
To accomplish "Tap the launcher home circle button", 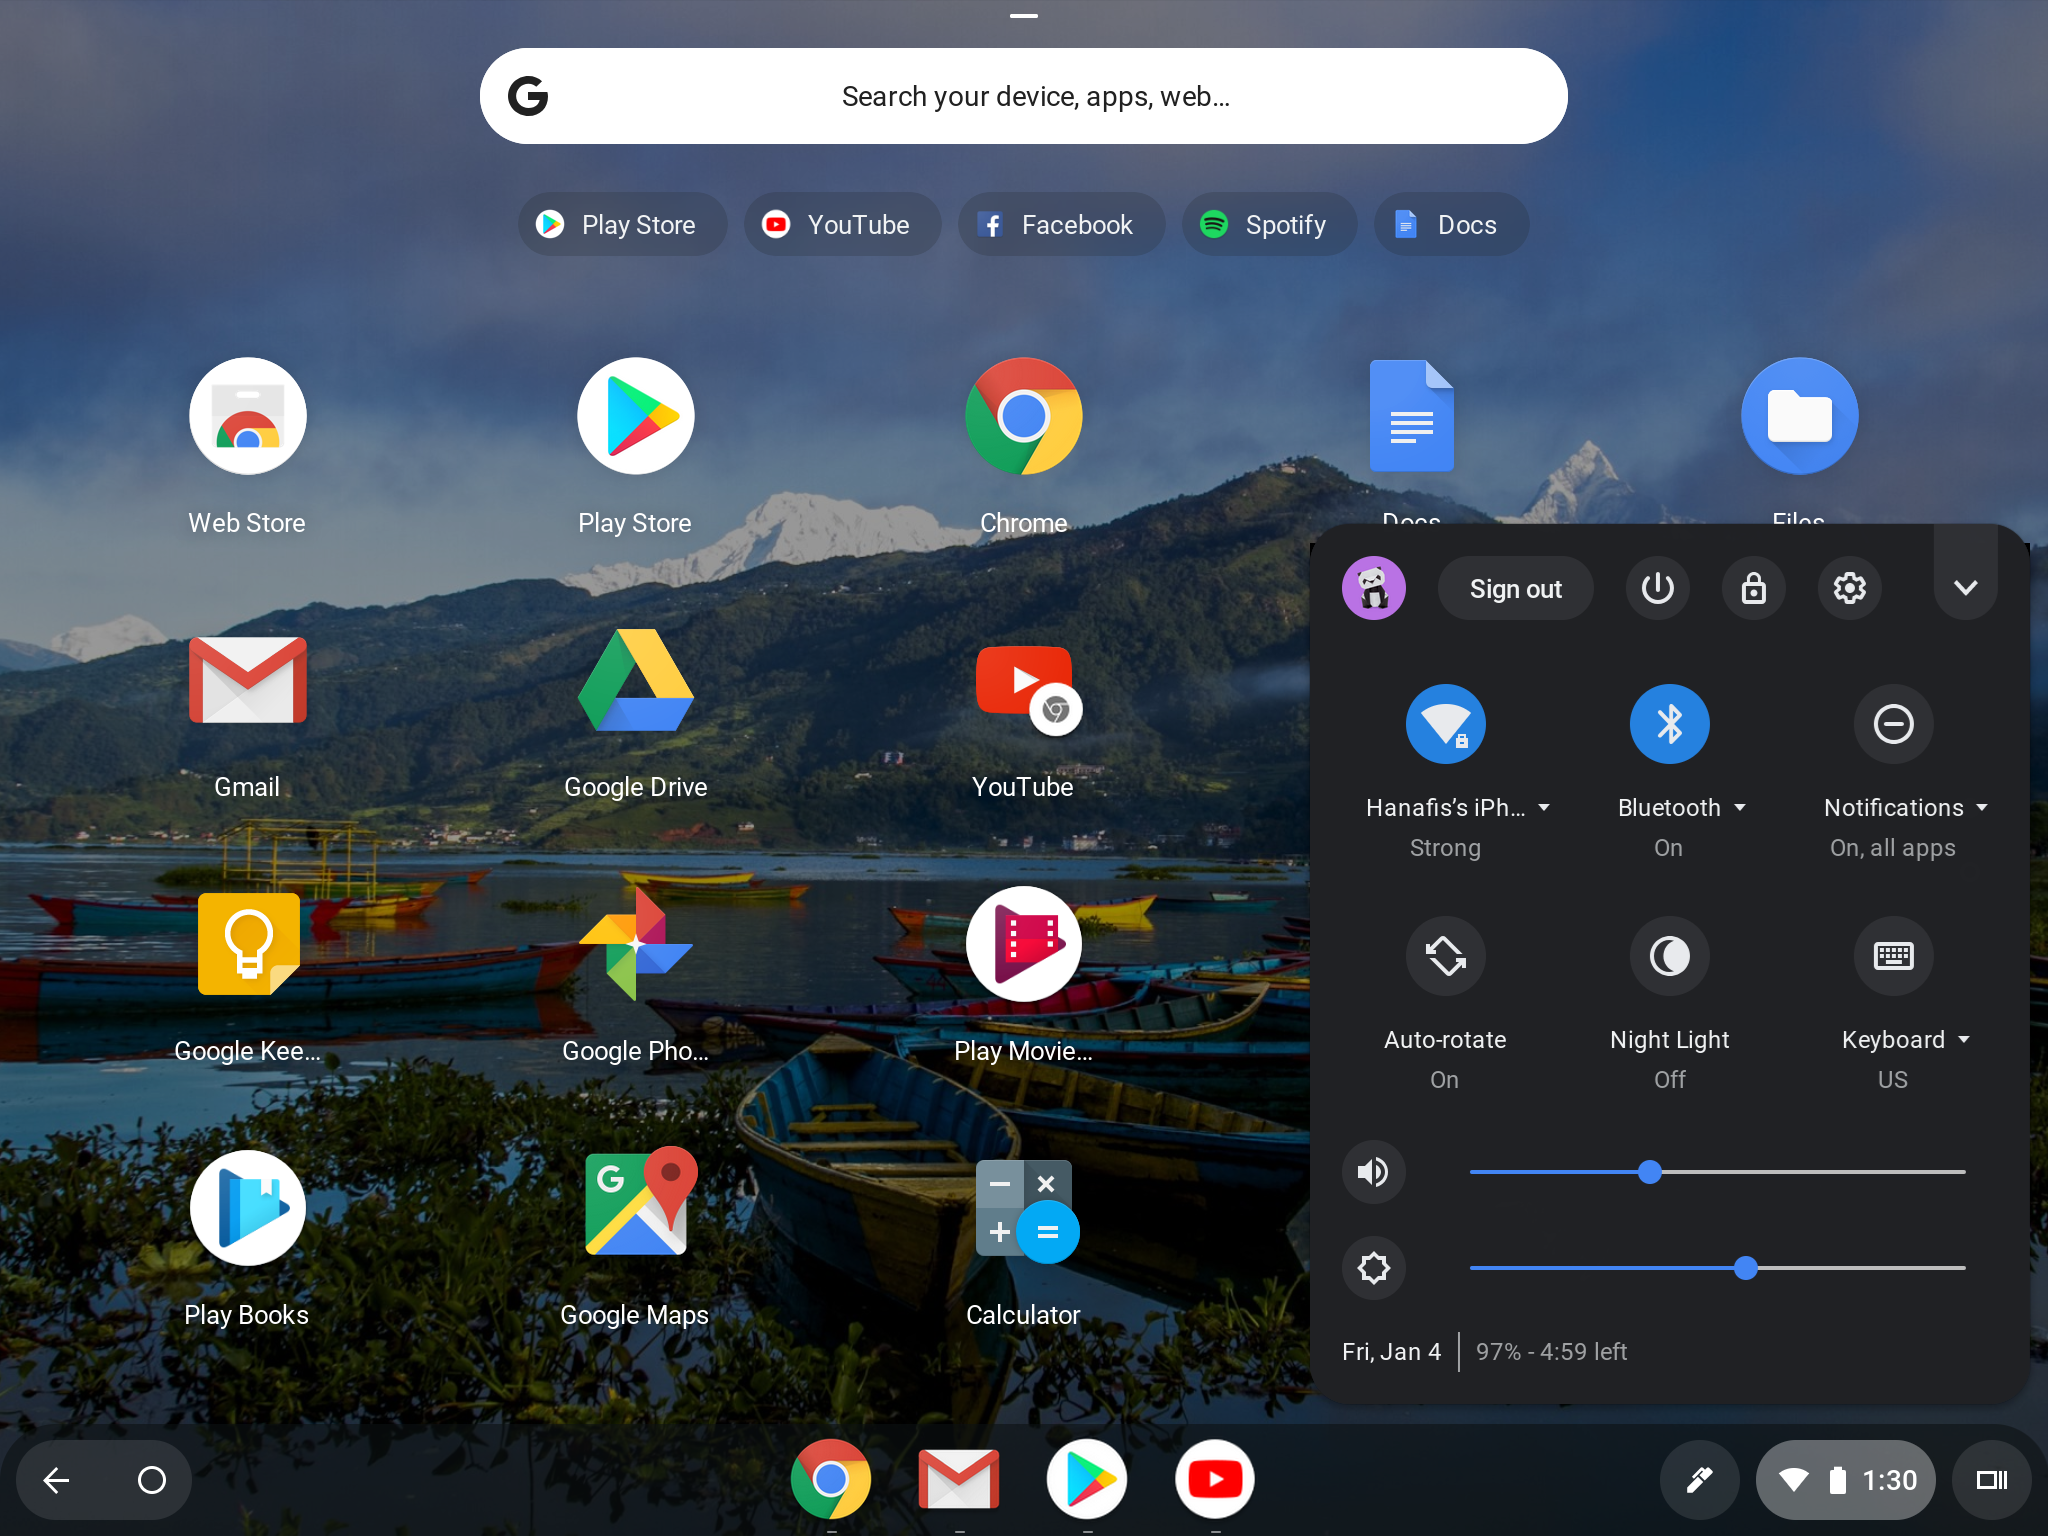I will pos(152,1480).
